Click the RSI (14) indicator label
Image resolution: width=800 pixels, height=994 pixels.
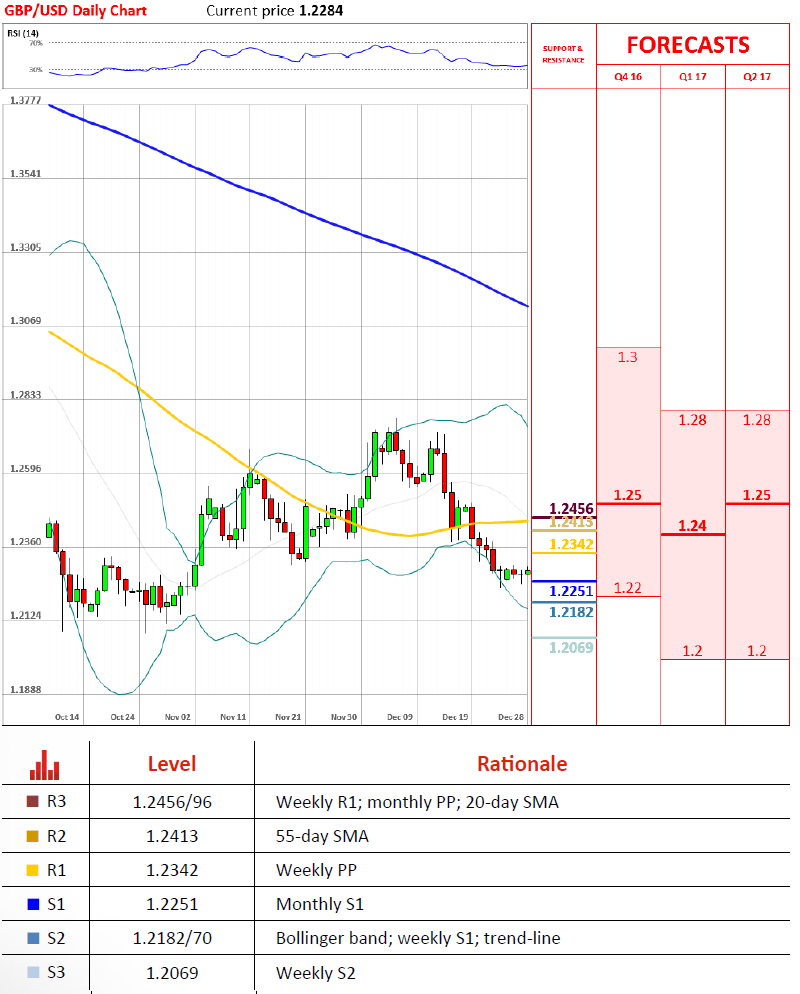23,33
